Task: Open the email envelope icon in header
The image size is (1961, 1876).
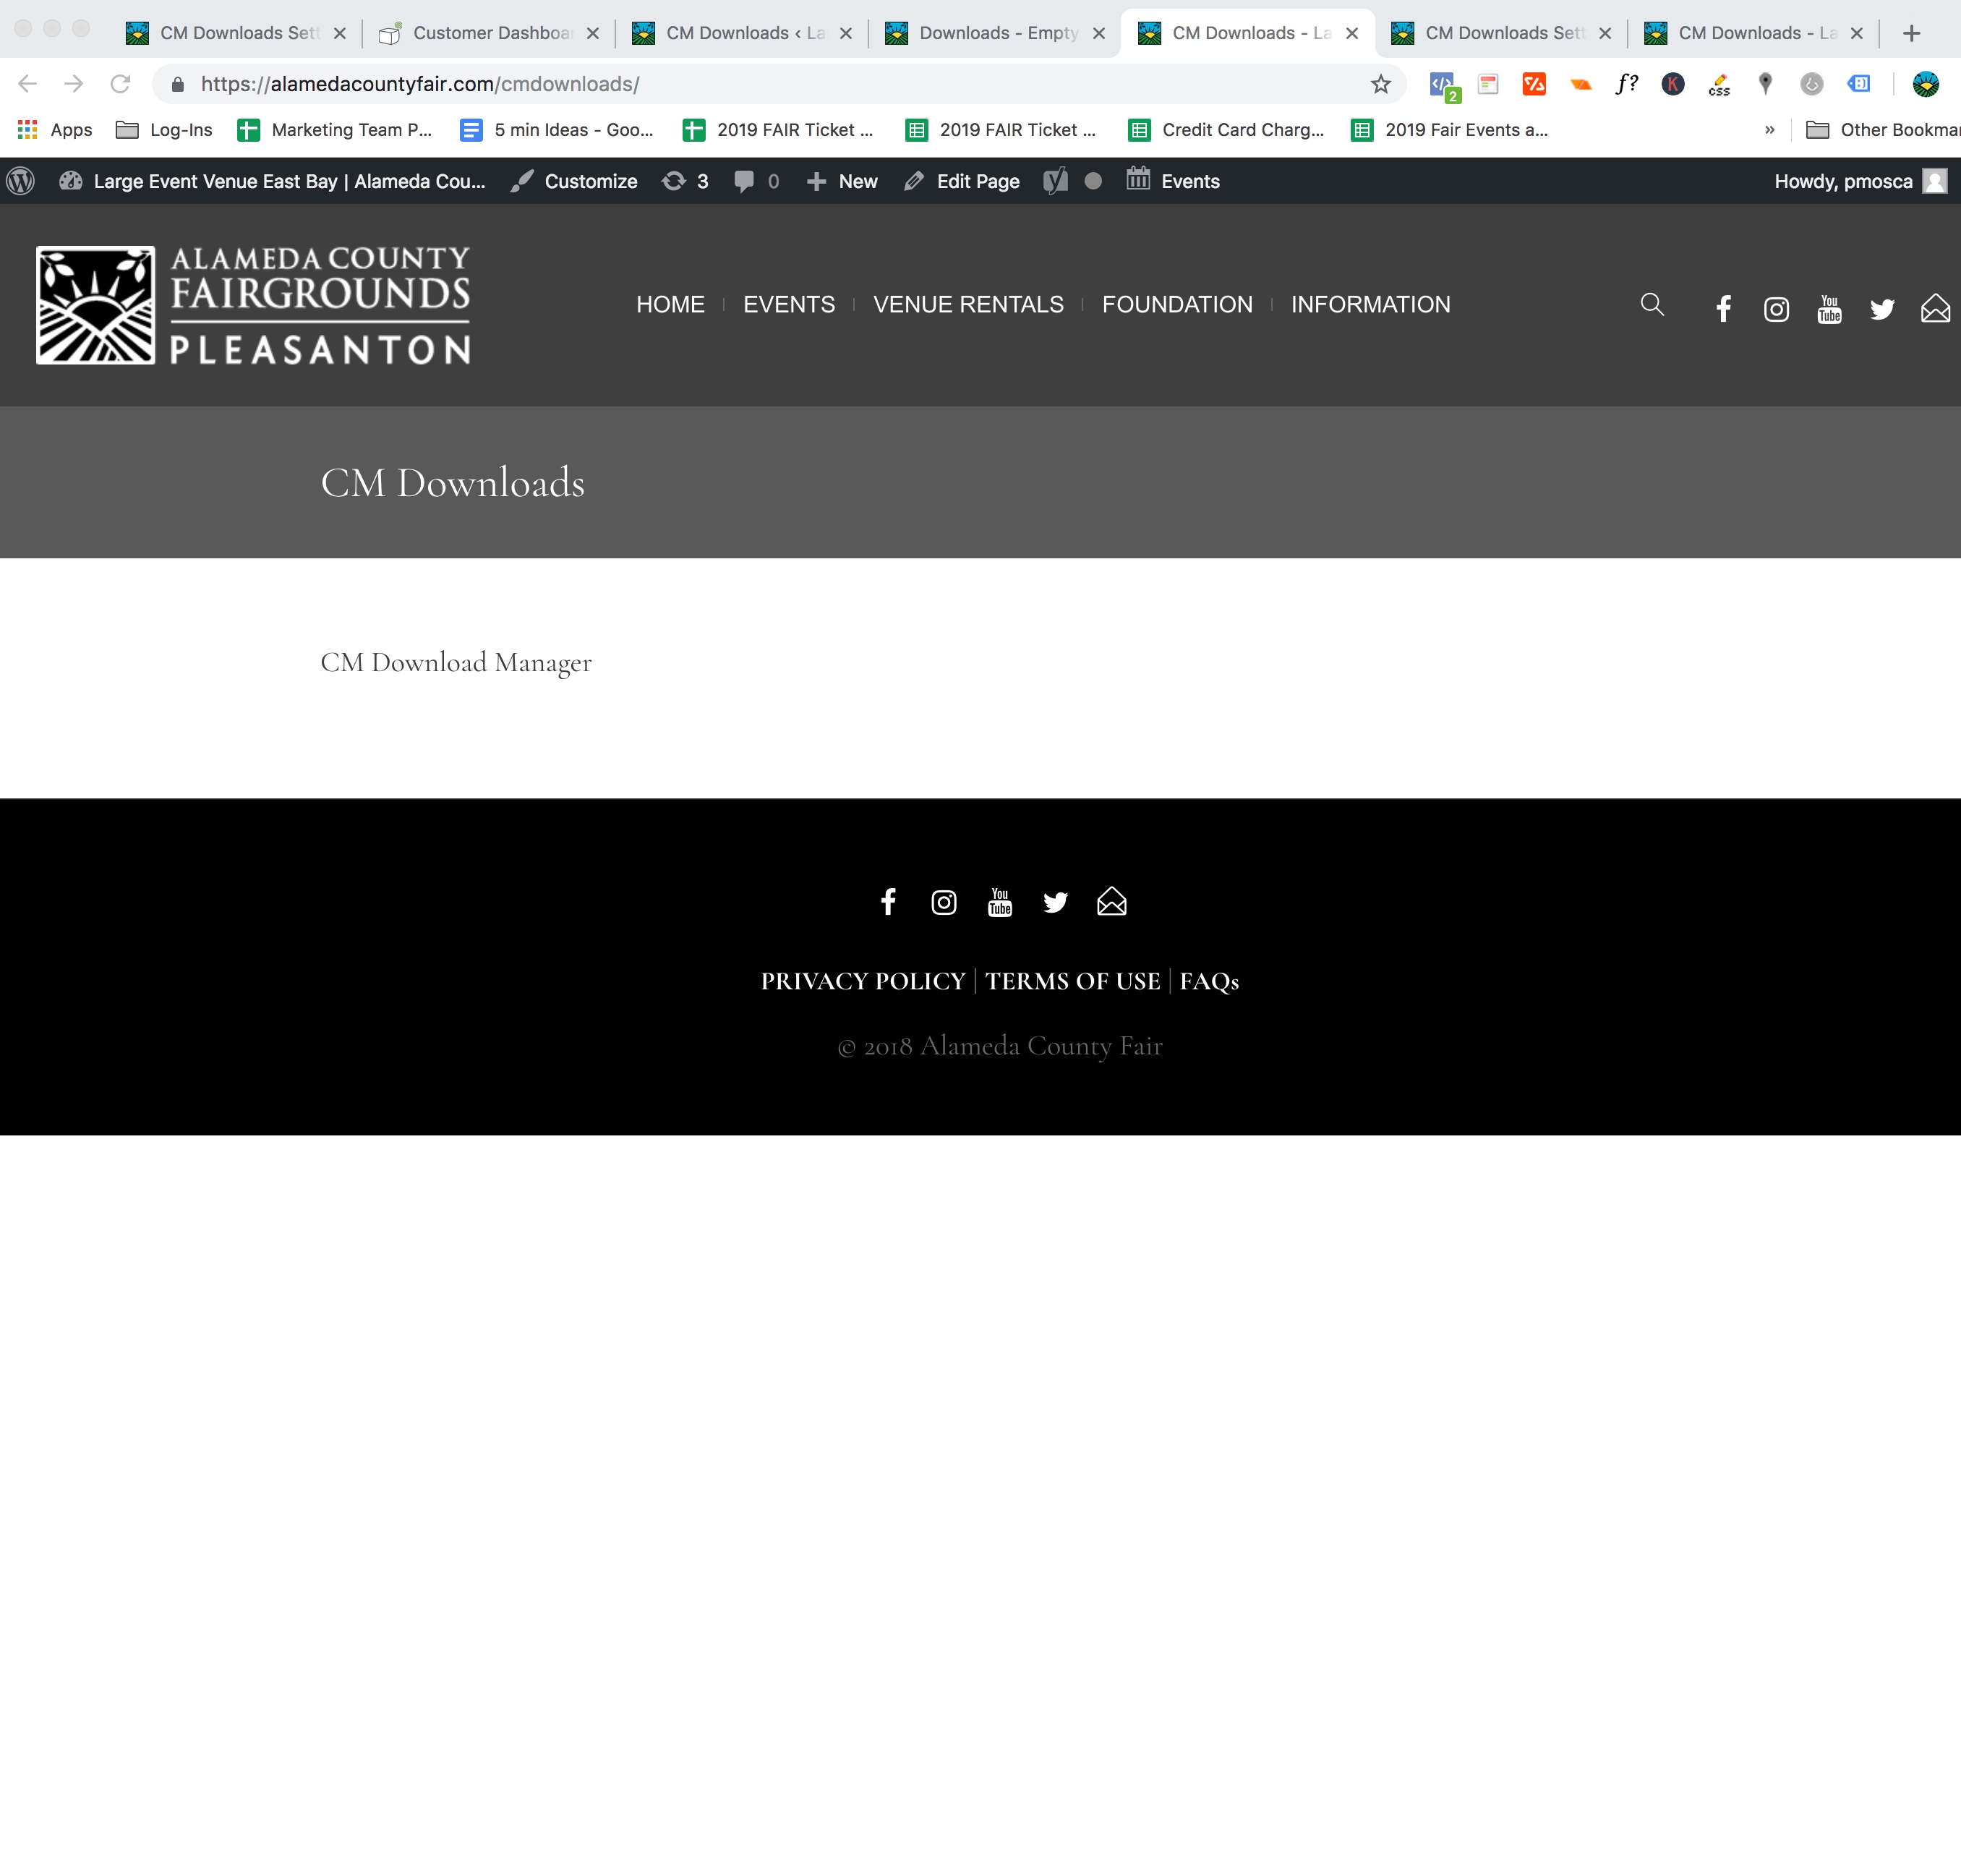Action: coord(1935,308)
